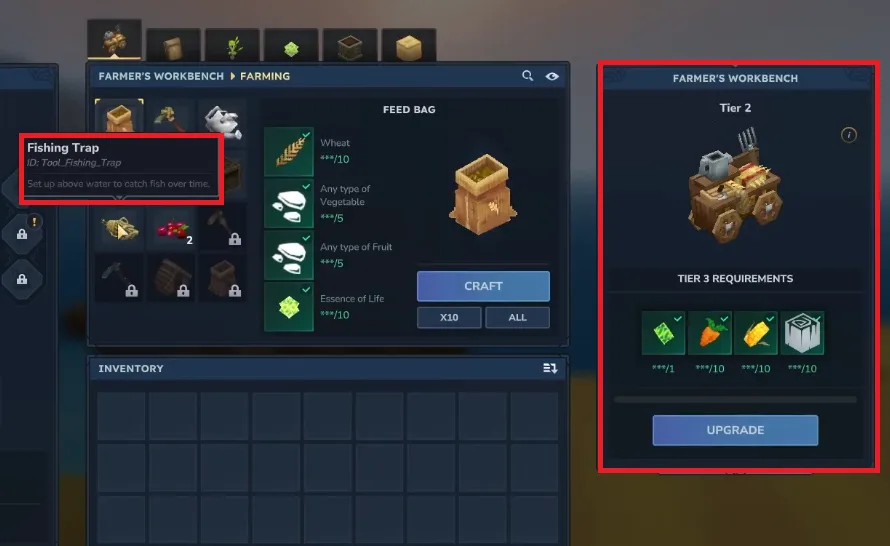Switch to the green essence category tab
Screen dimensions: 890x546
291,45
